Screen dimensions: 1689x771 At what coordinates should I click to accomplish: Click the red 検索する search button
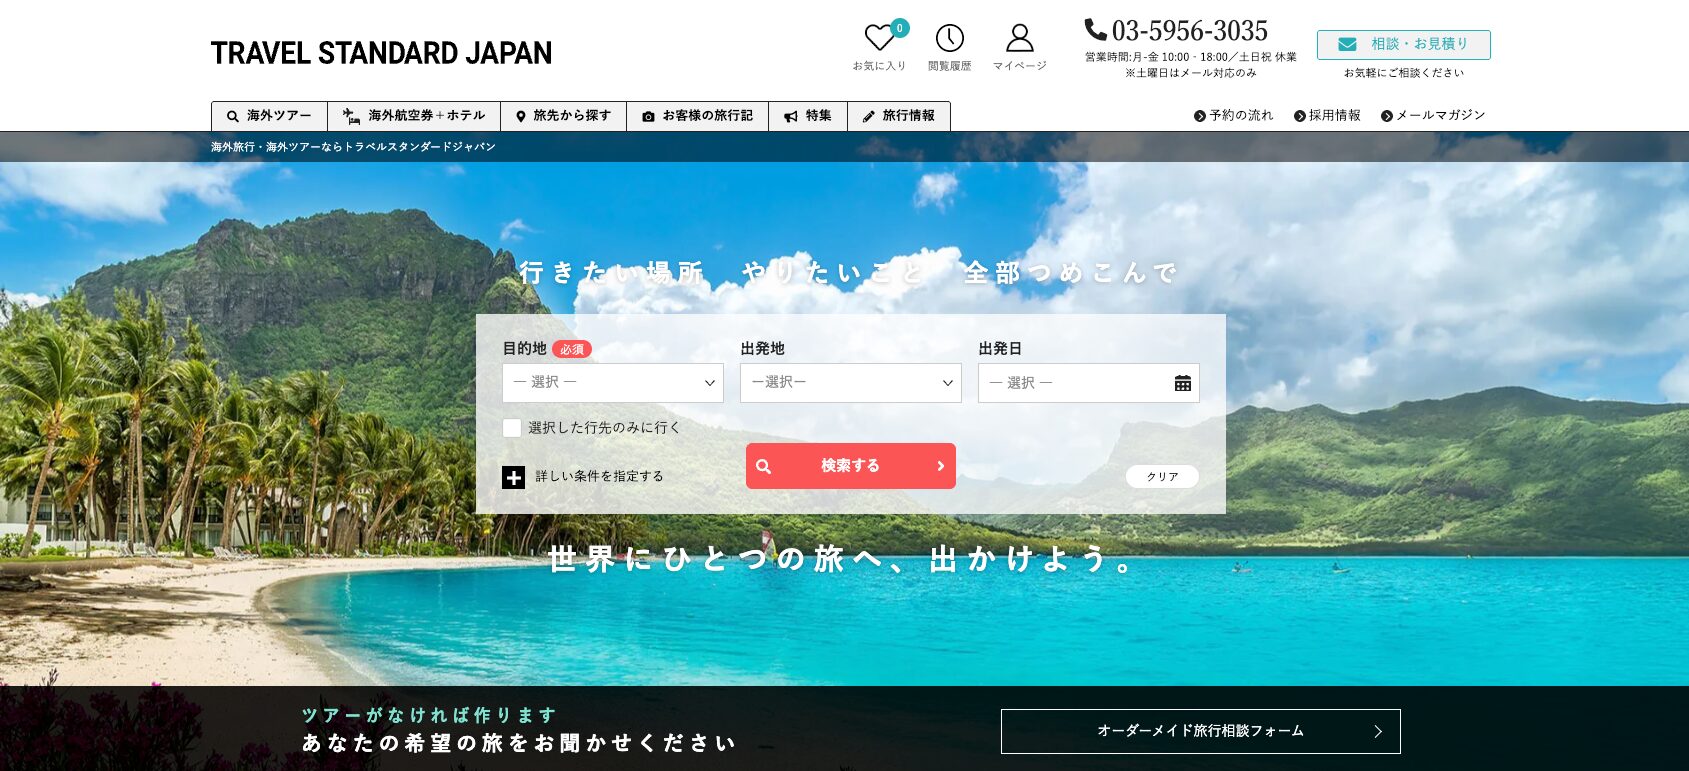point(850,466)
